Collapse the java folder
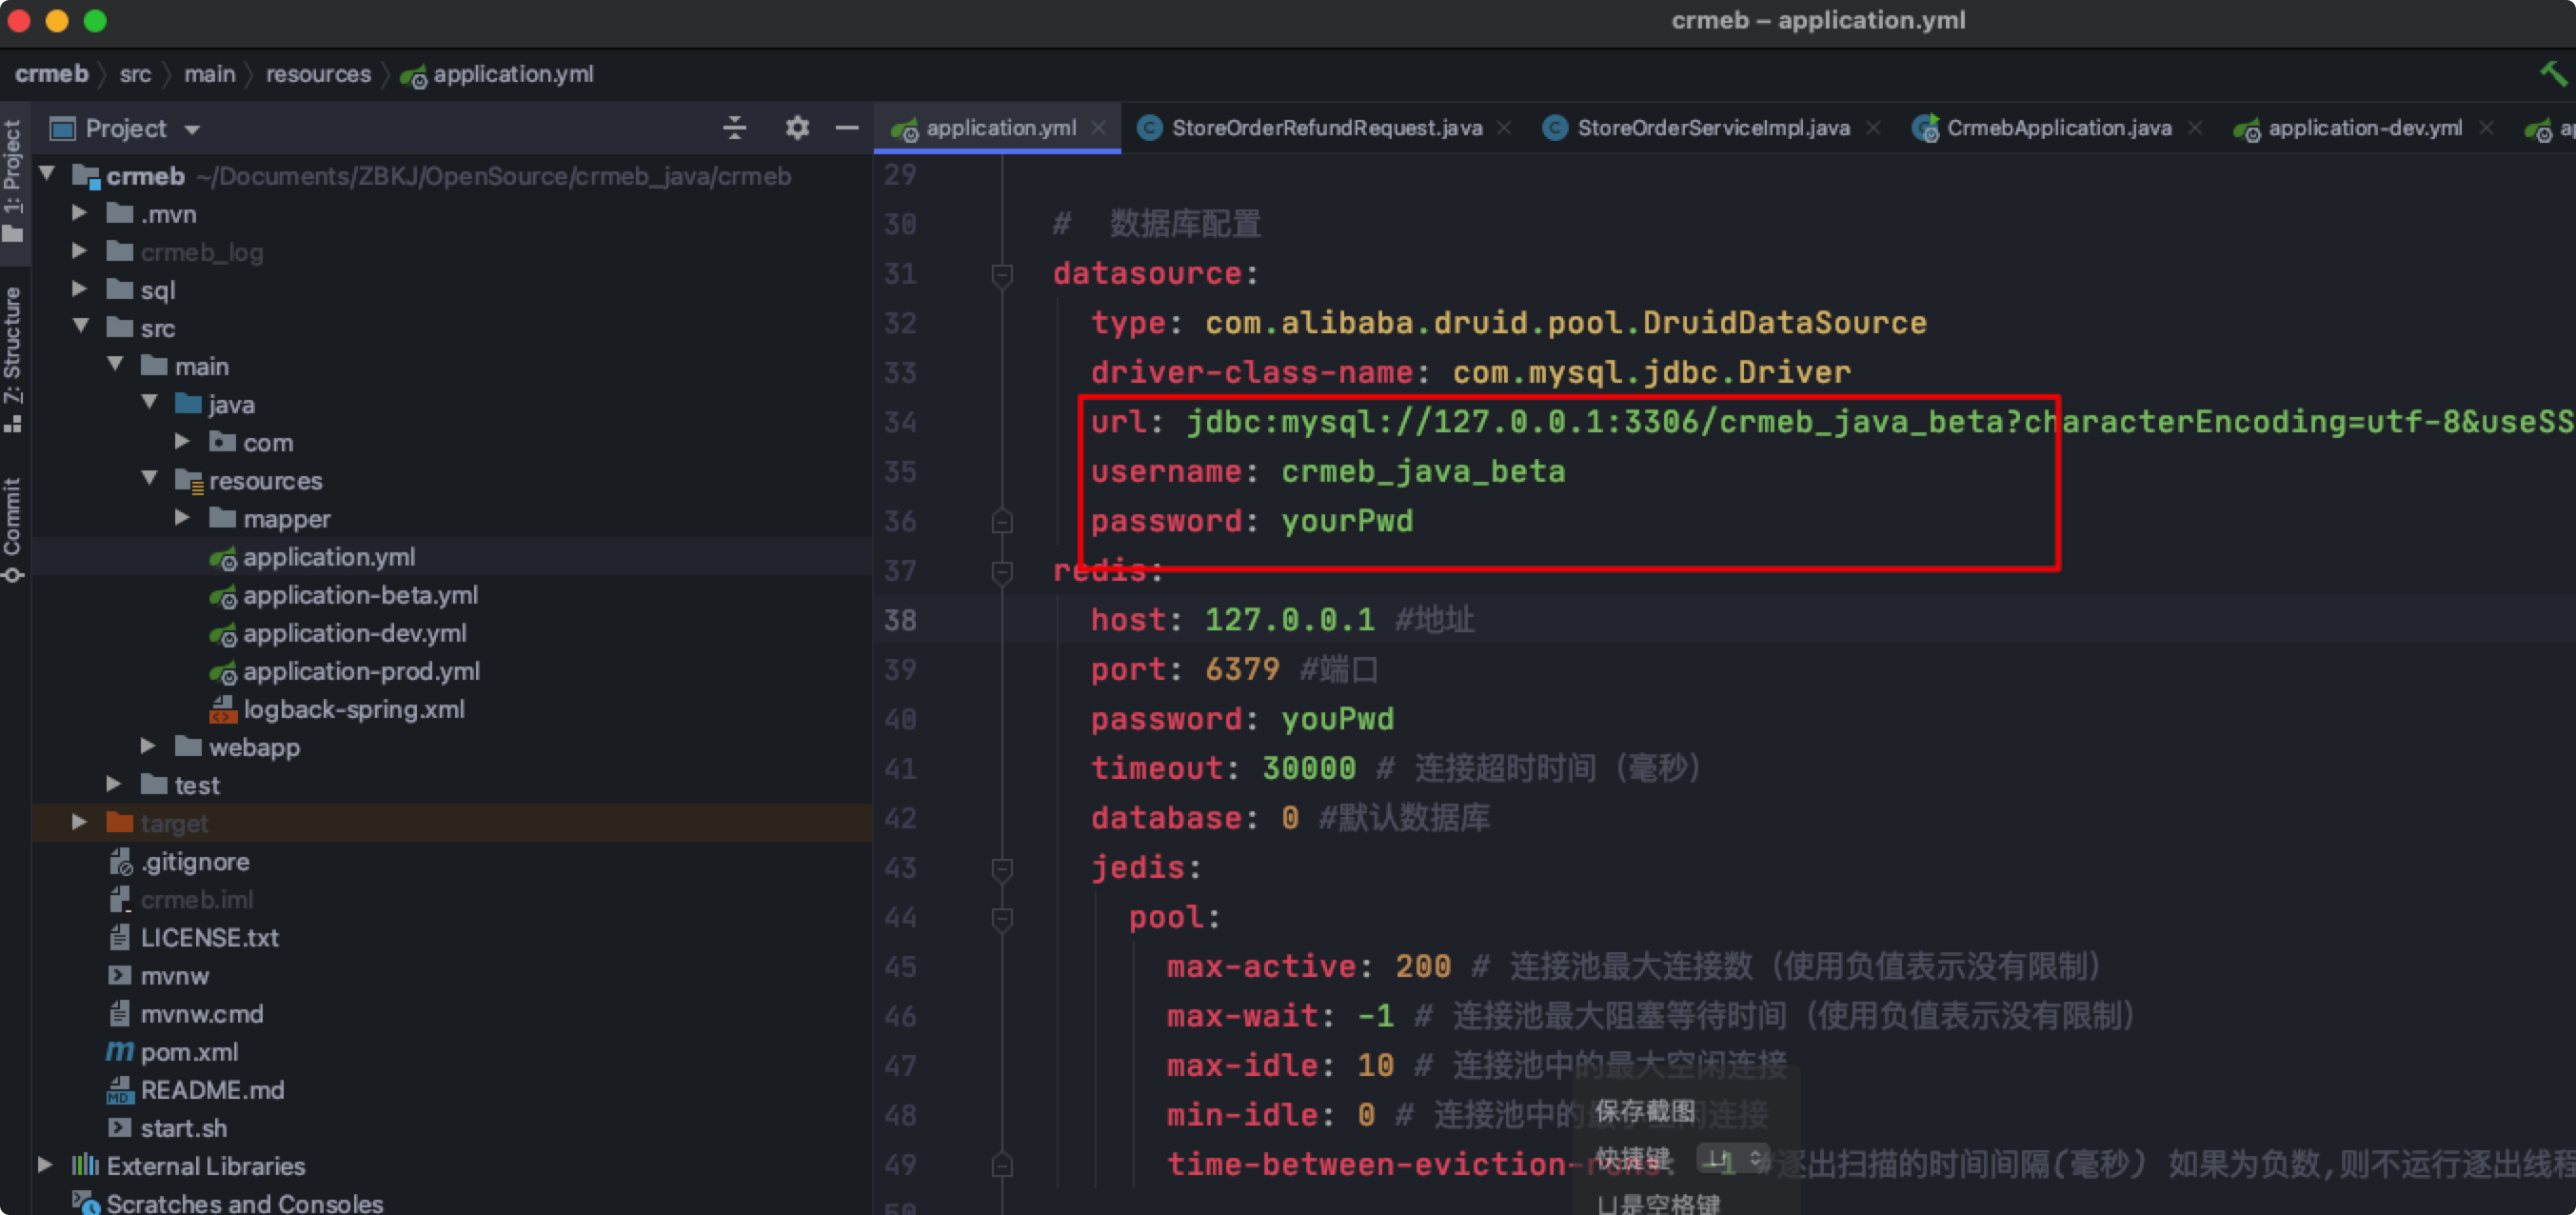Screen dimensions: 2576x1215 click(x=149, y=403)
